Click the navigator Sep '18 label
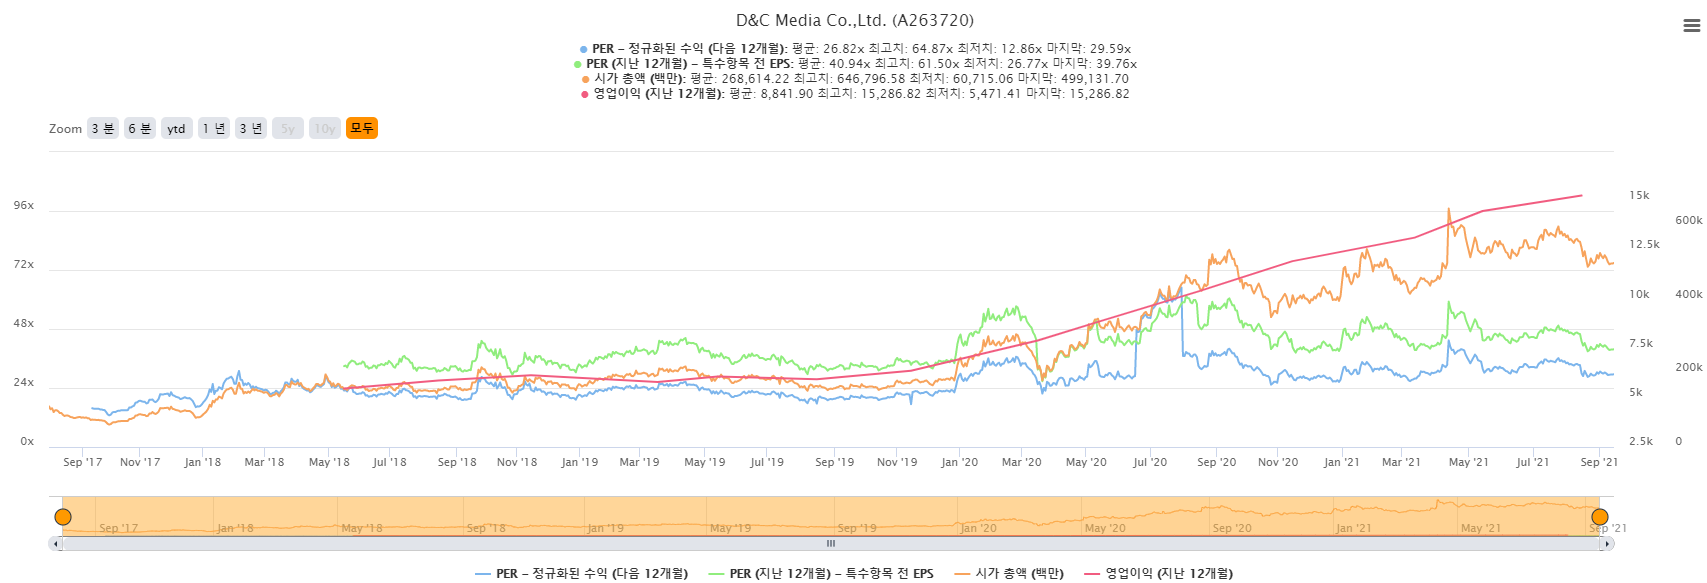The height and width of the screenshot is (583, 1707). click(487, 528)
